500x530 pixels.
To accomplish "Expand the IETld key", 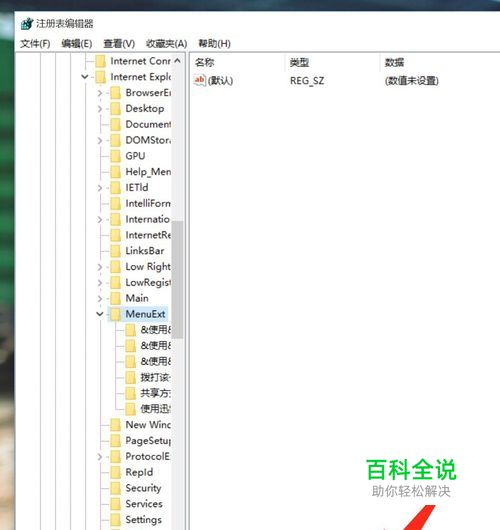I will tap(100, 188).
